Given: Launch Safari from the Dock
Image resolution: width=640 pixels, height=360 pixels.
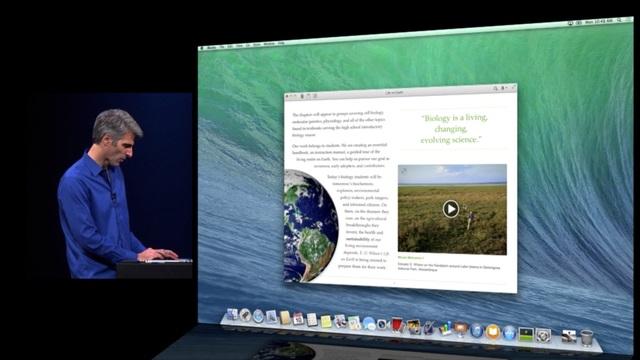Looking at the screenshot, I should point(258,316).
